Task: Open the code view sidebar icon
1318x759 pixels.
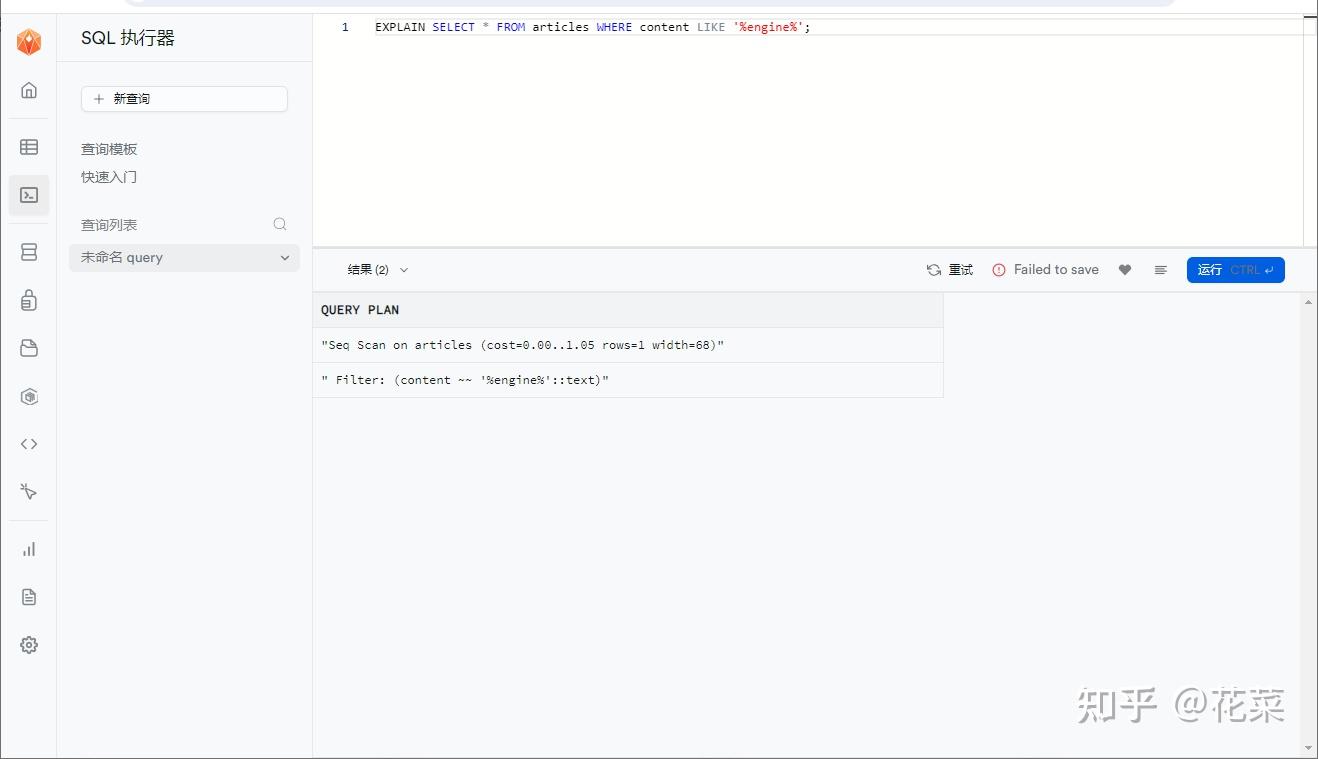Action: pyautogui.click(x=29, y=443)
